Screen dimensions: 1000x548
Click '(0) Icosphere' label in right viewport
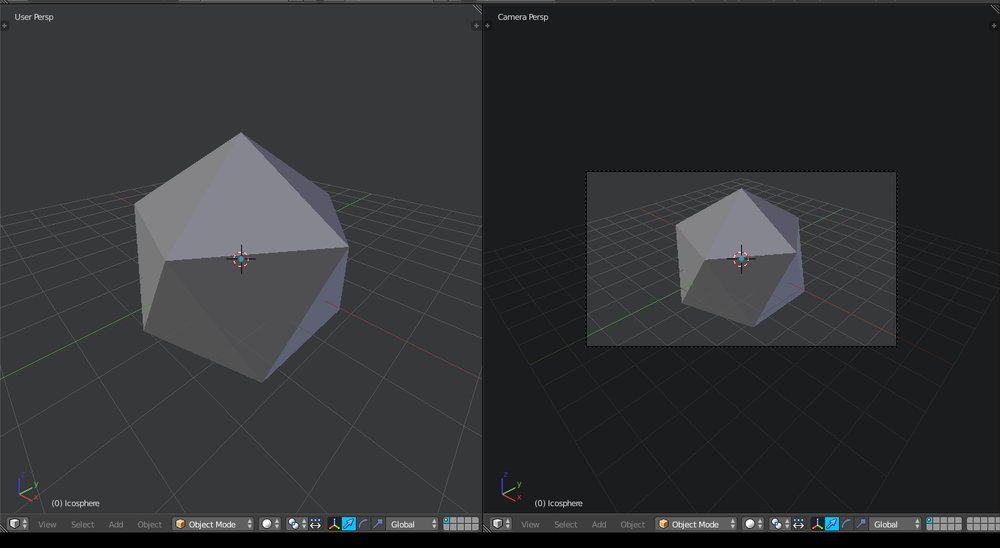pyautogui.click(x=559, y=503)
